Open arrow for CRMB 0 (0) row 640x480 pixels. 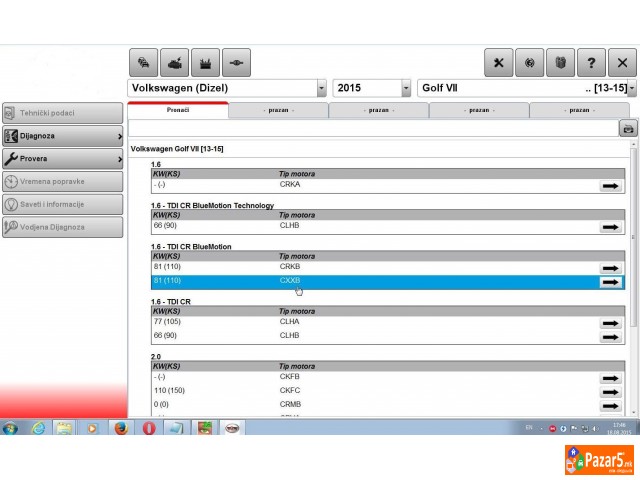point(610,406)
